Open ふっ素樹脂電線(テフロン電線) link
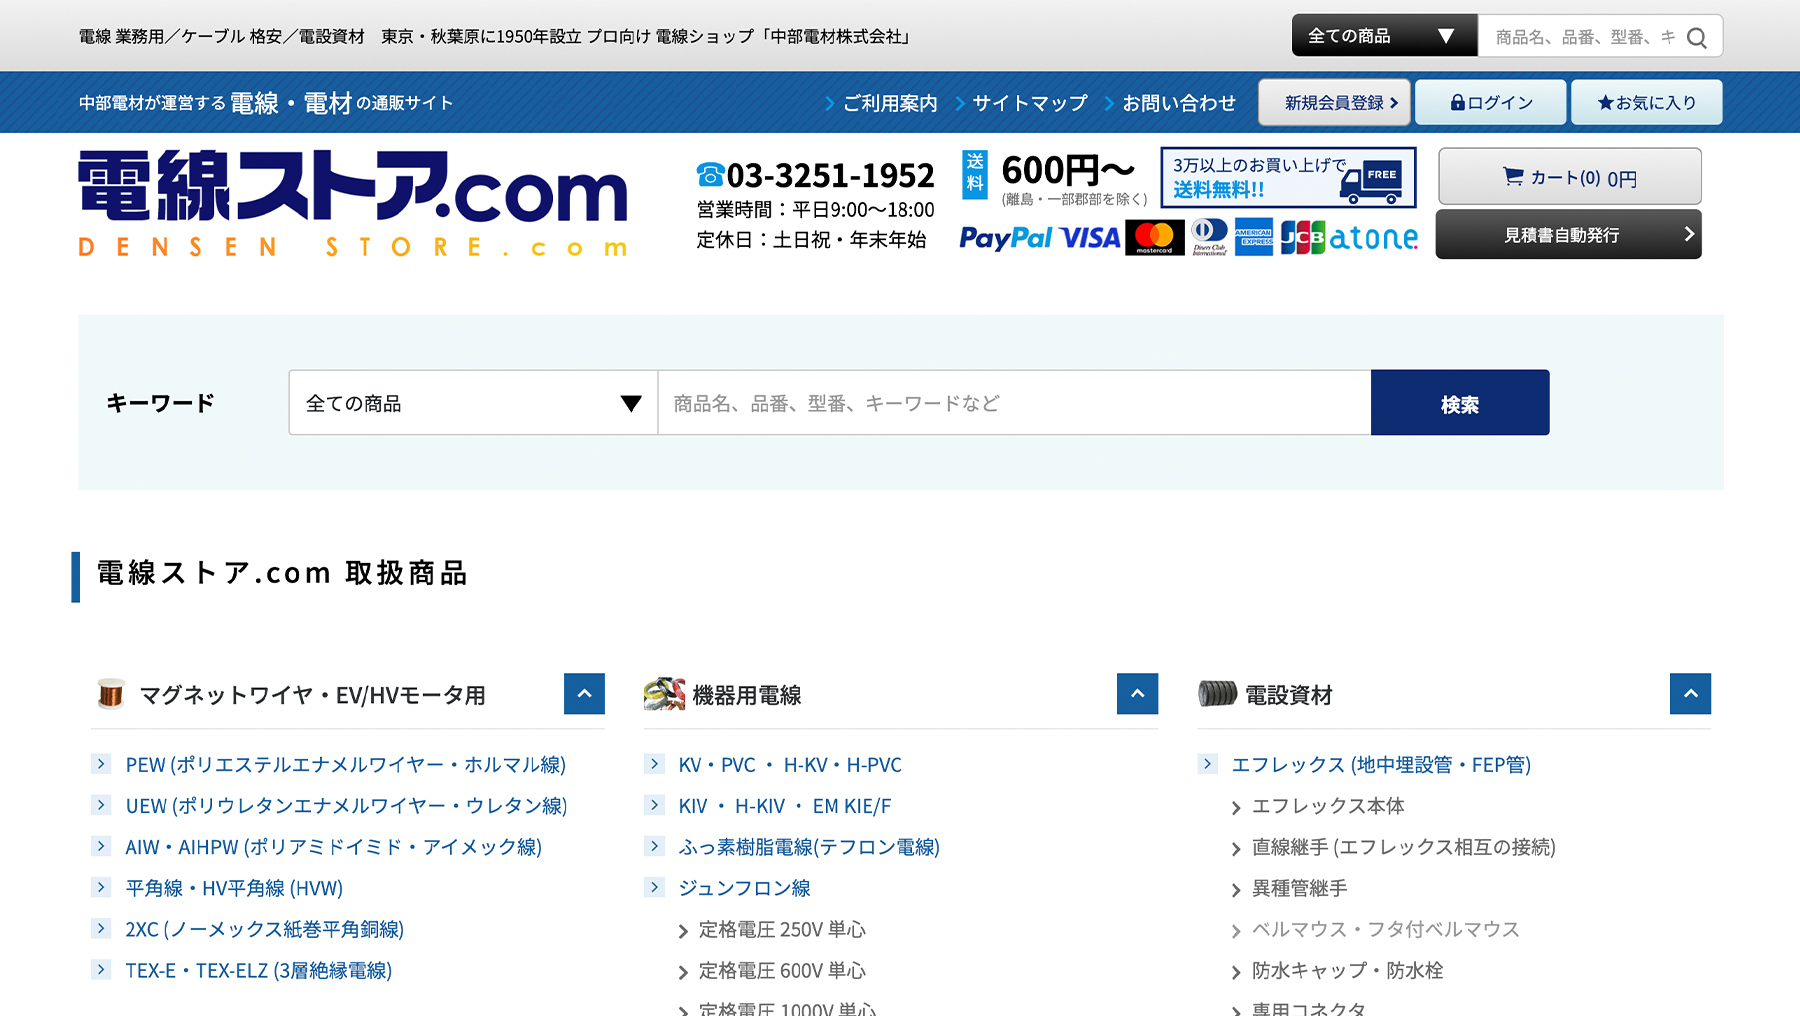 809,847
